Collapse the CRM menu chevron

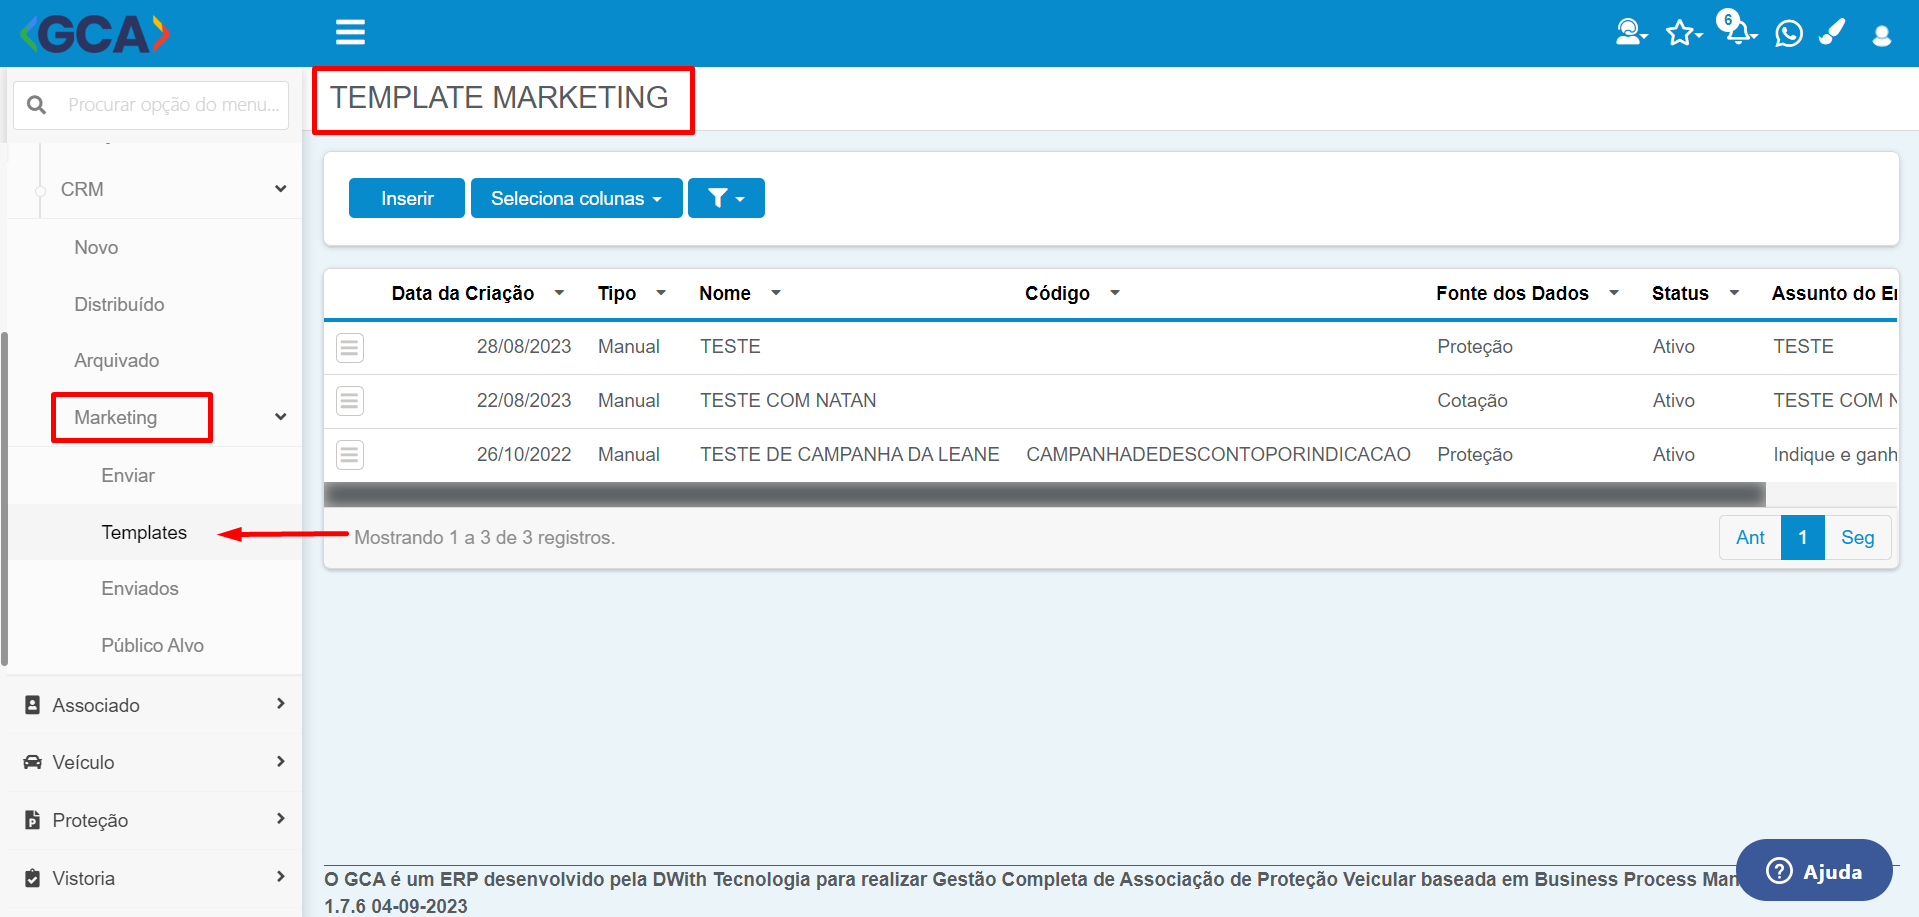pyautogui.click(x=281, y=188)
